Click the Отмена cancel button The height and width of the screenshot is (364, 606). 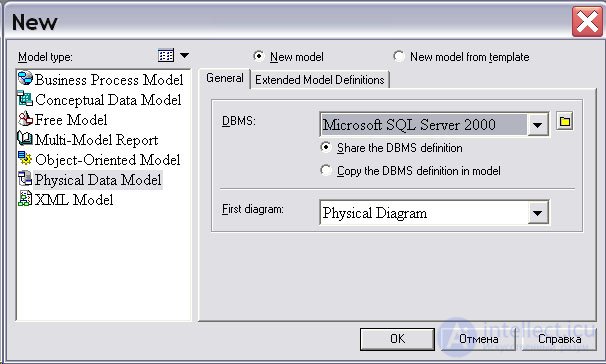point(478,339)
